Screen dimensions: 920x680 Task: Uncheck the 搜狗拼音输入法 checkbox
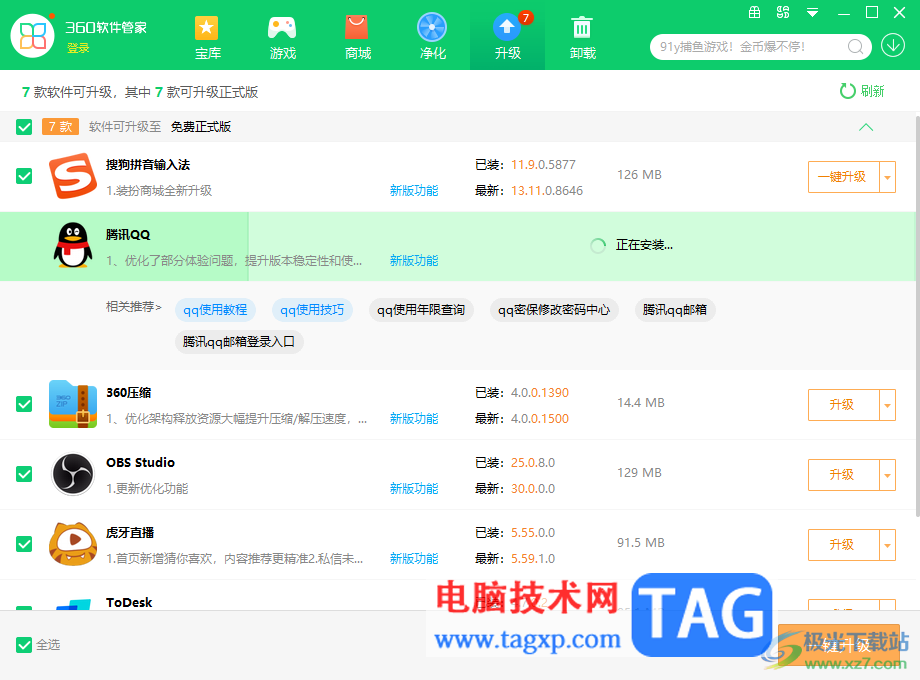point(24,176)
